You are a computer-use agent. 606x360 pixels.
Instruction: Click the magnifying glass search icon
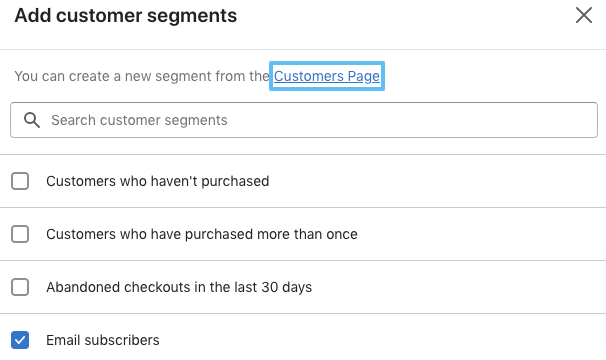tap(32, 120)
